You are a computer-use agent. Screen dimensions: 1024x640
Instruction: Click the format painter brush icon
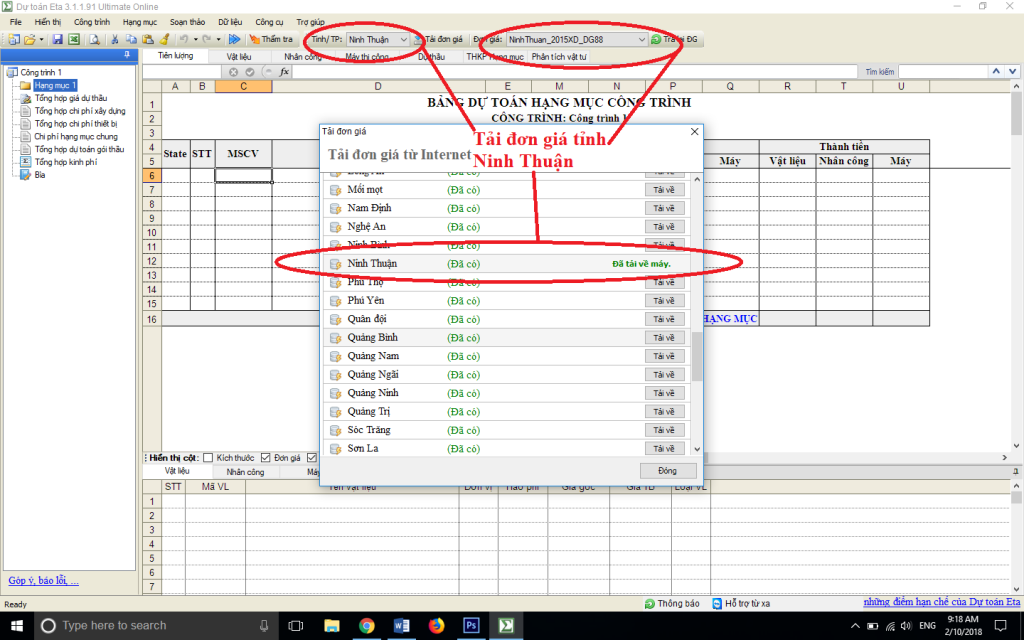tap(164, 39)
